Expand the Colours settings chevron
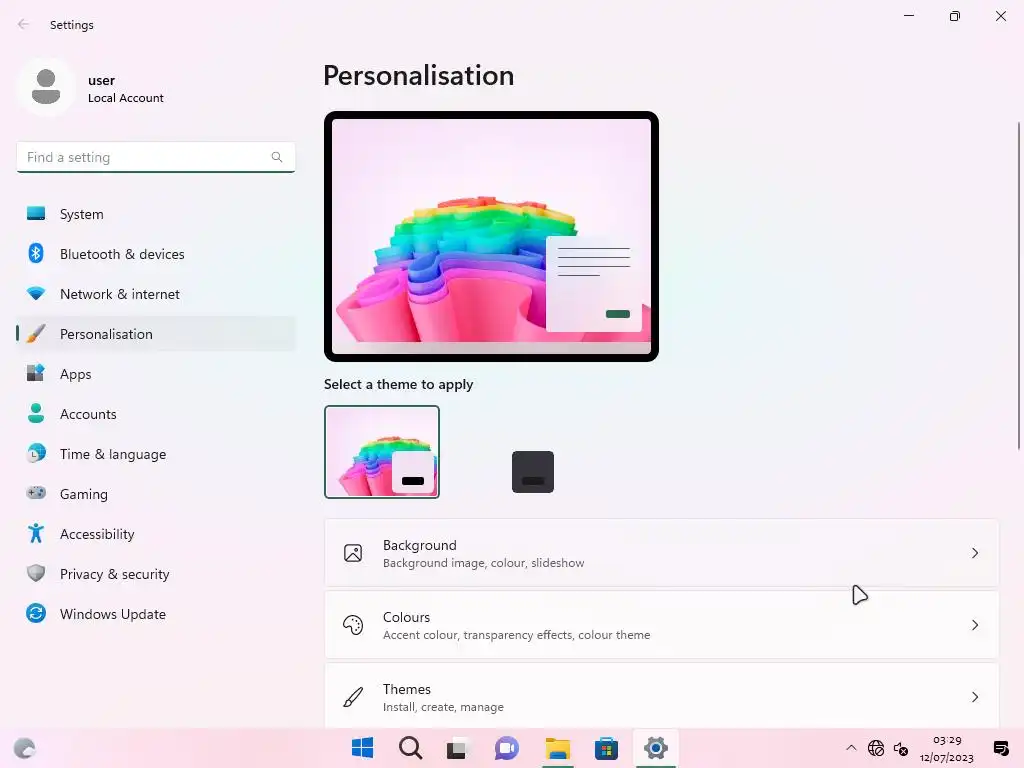This screenshot has width=1024, height=768. coord(975,625)
